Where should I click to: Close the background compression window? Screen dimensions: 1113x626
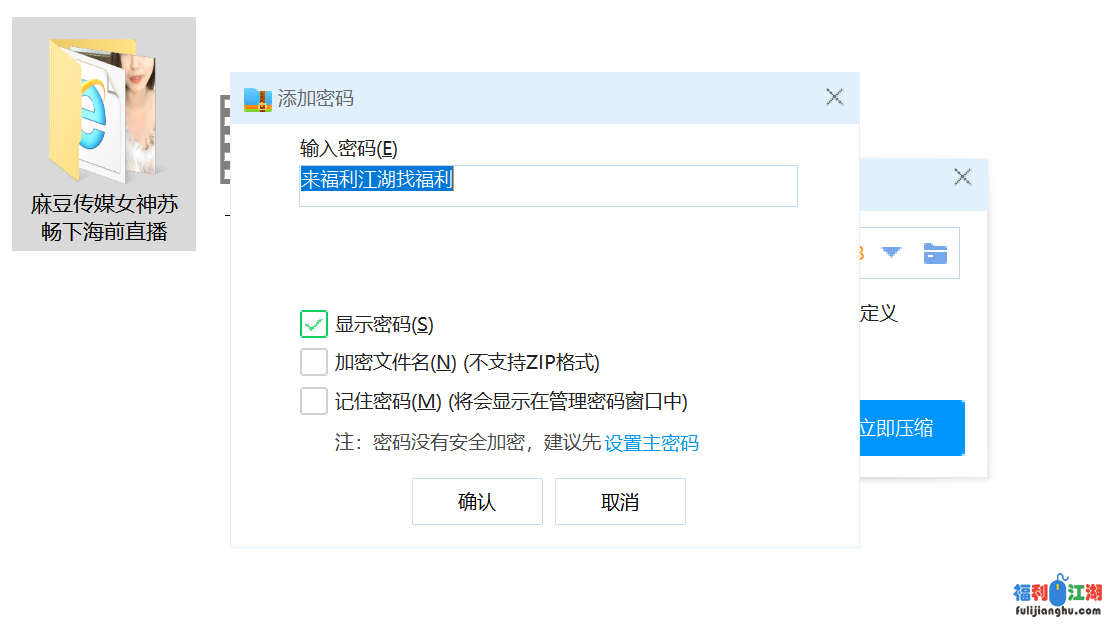(962, 177)
